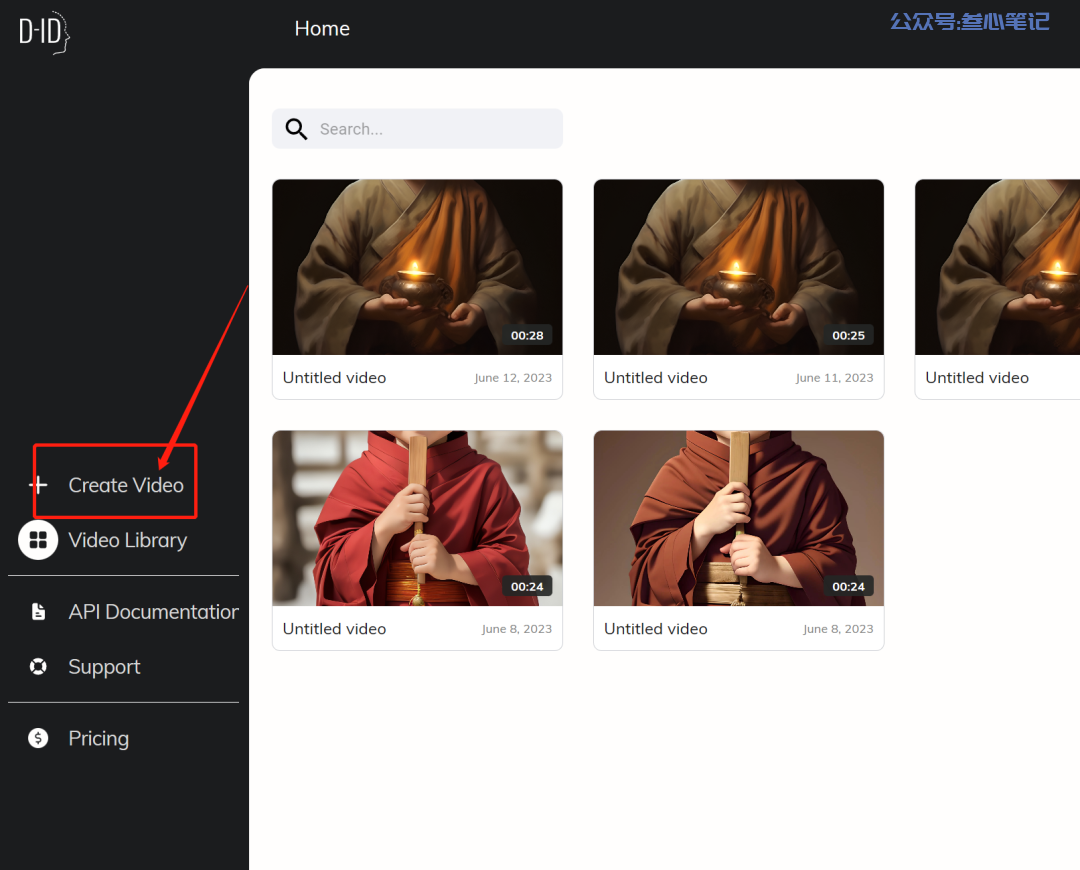Click the API Documentation file icon
Screen dimensions: 1080x870
tap(39, 612)
